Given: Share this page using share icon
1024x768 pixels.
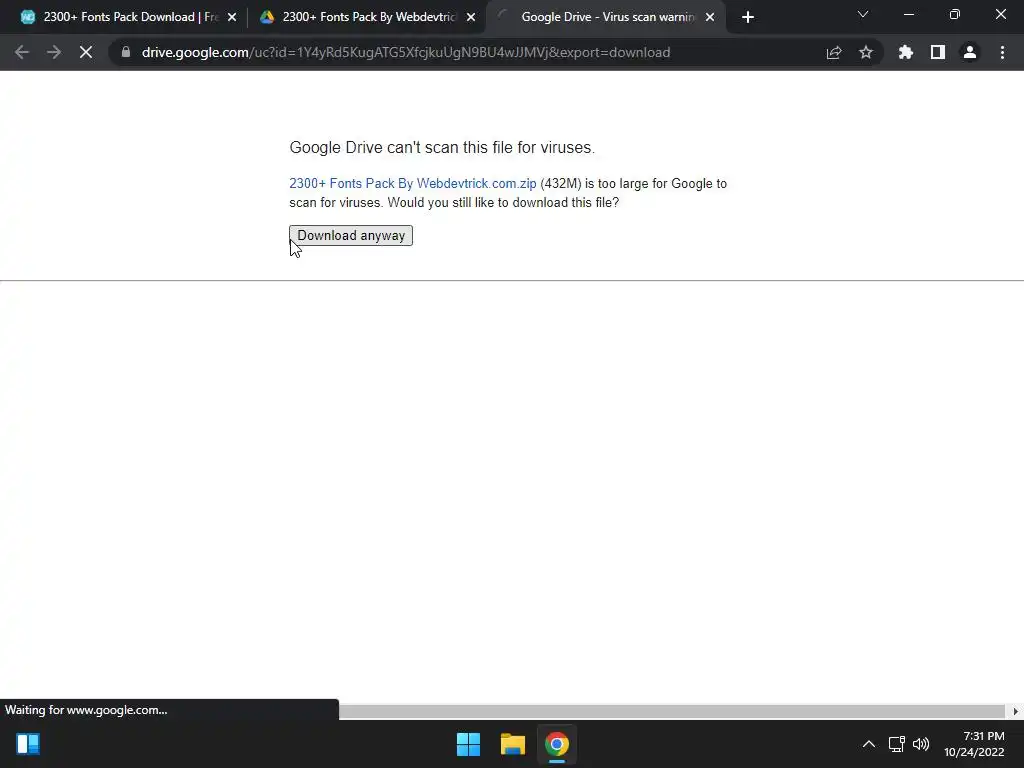Looking at the screenshot, I should (x=834, y=52).
